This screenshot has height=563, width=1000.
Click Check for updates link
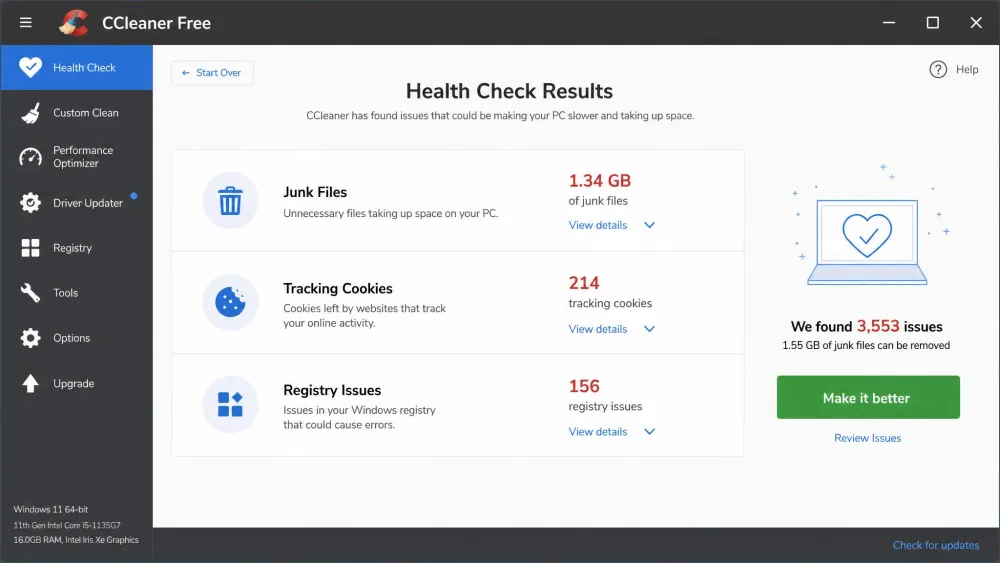[935, 545]
